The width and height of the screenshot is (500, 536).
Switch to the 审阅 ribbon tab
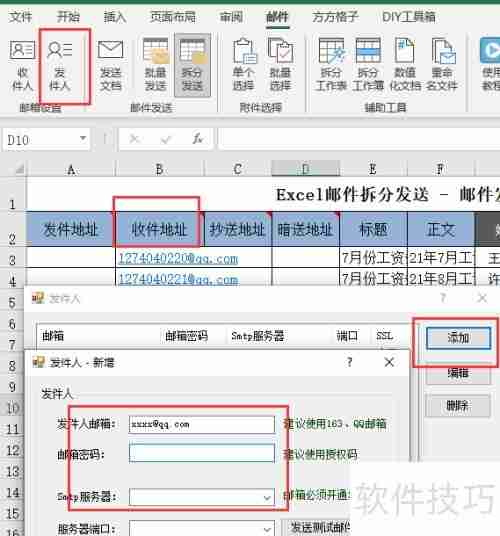(231, 16)
